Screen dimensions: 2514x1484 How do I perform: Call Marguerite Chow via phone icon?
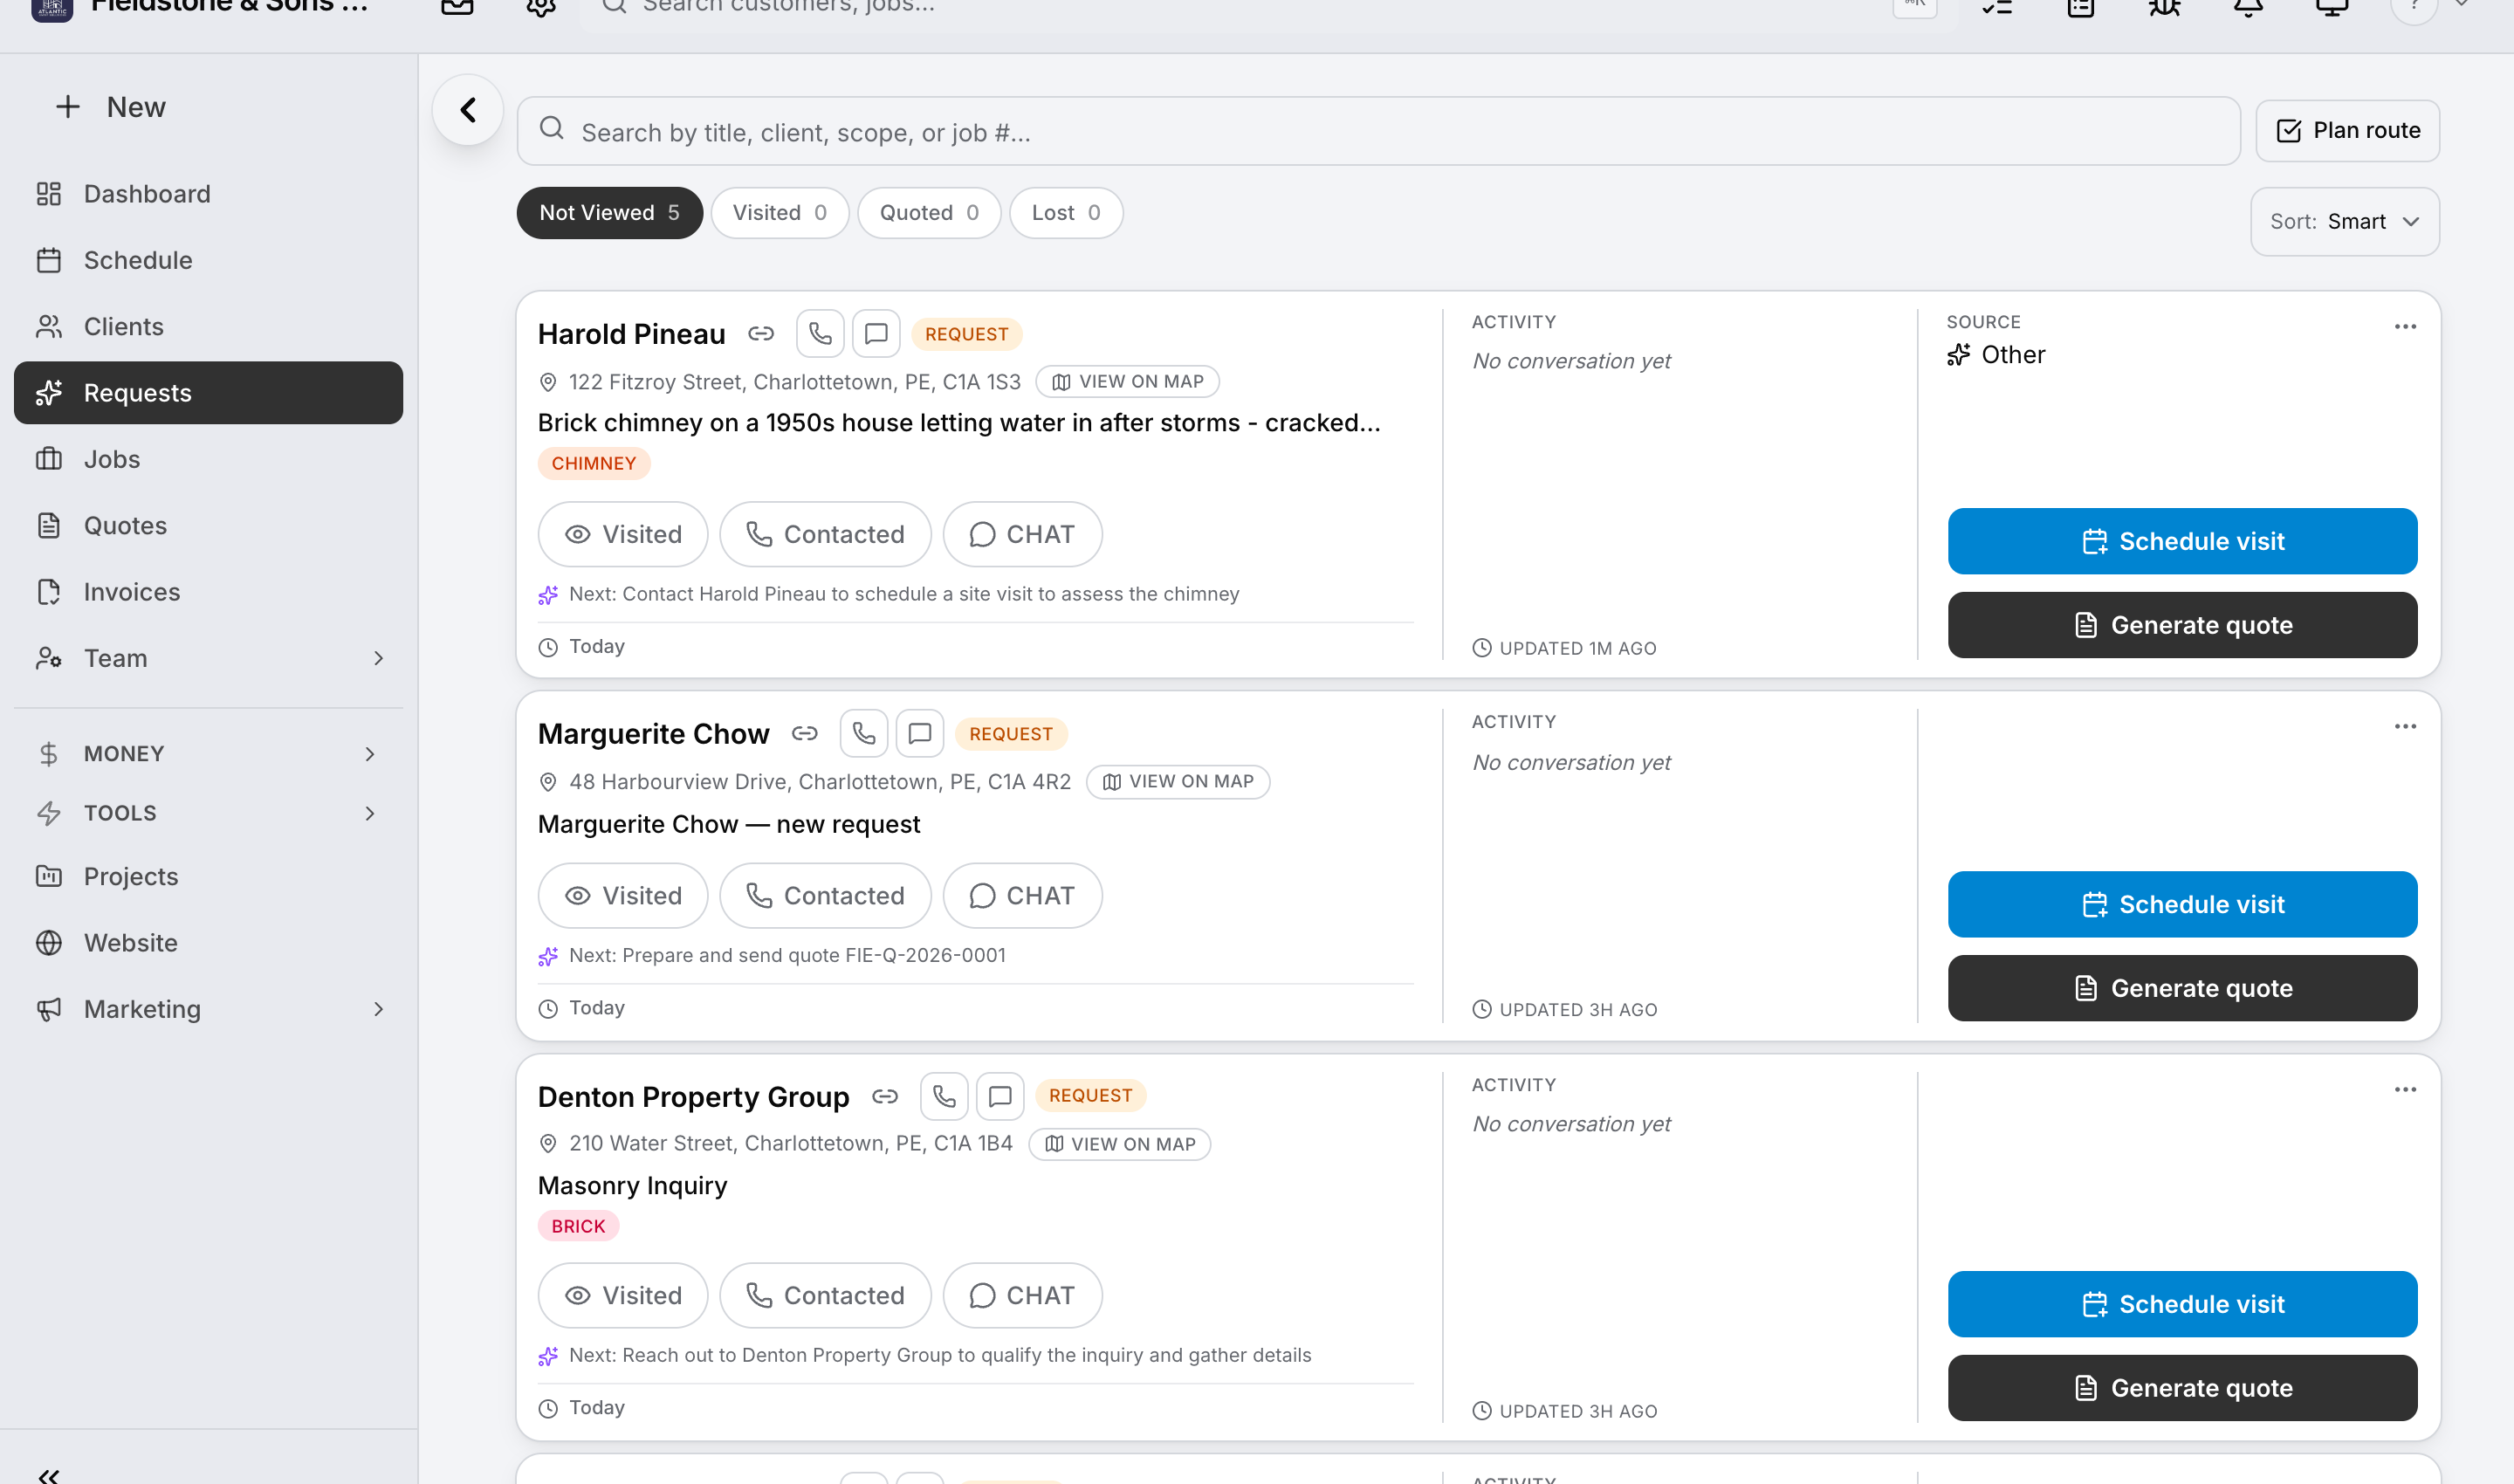click(x=864, y=734)
